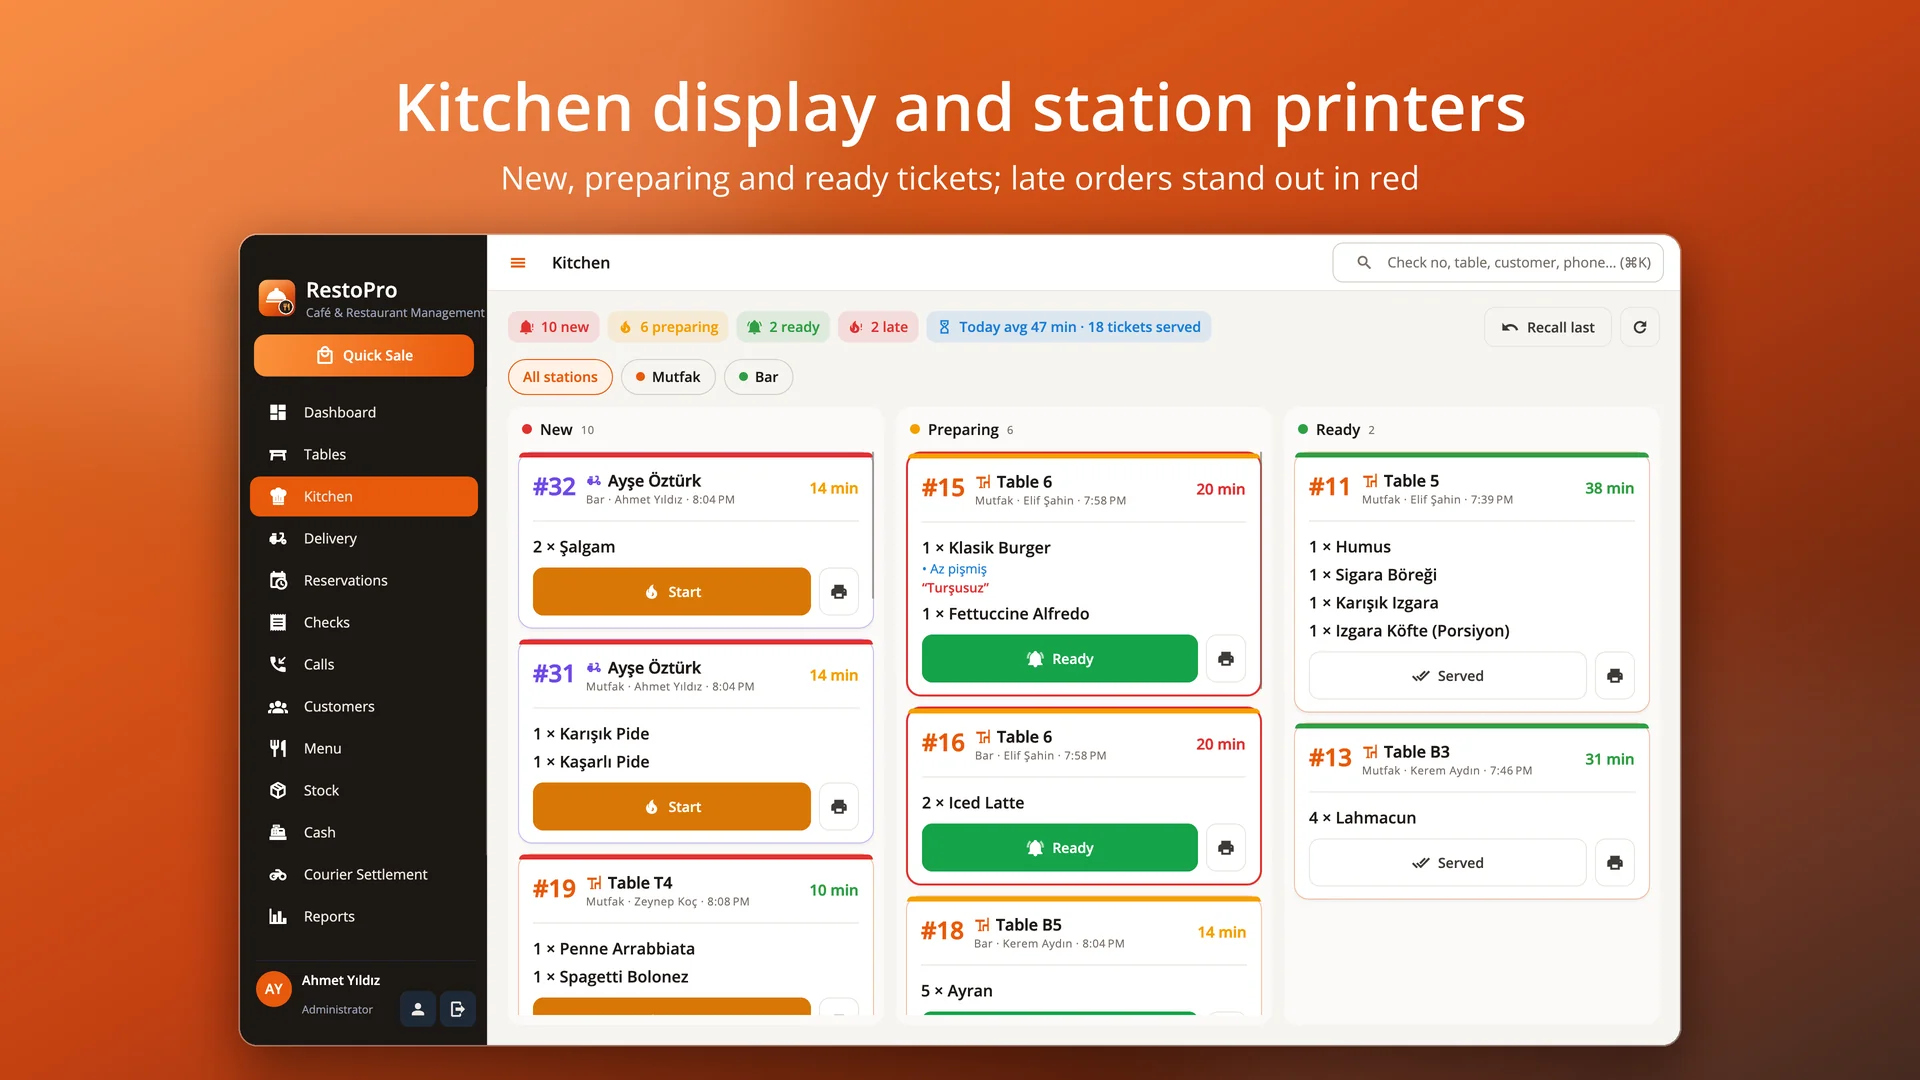This screenshot has width=1920, height=1080.
Task: Mark ticket #11 Table 5 as Served
Action: [x=1448, y=676]
